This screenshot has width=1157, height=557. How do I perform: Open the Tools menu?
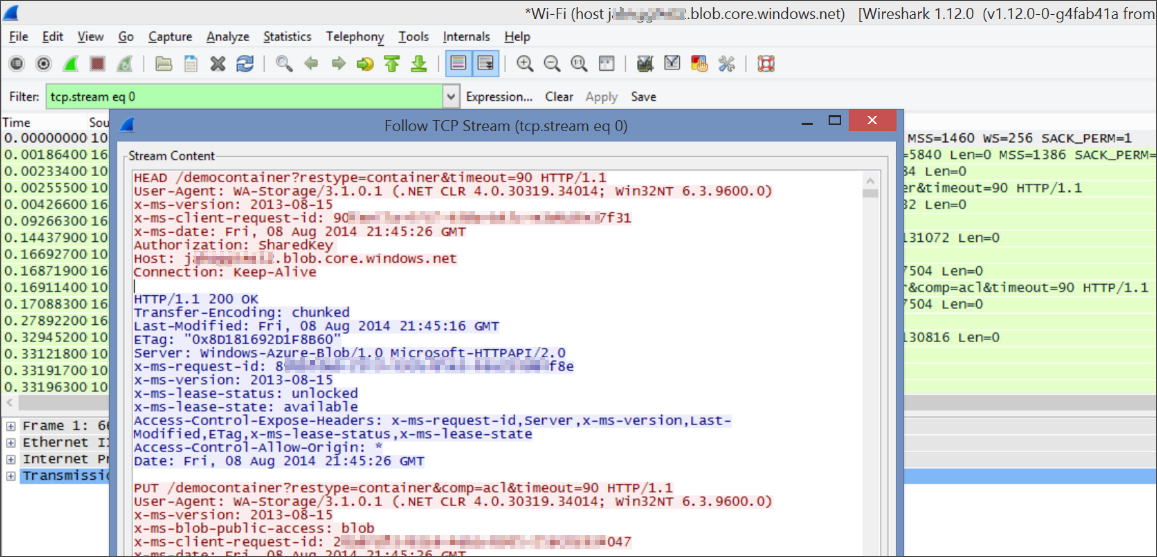pyautogui.click(x=414, y=37)
